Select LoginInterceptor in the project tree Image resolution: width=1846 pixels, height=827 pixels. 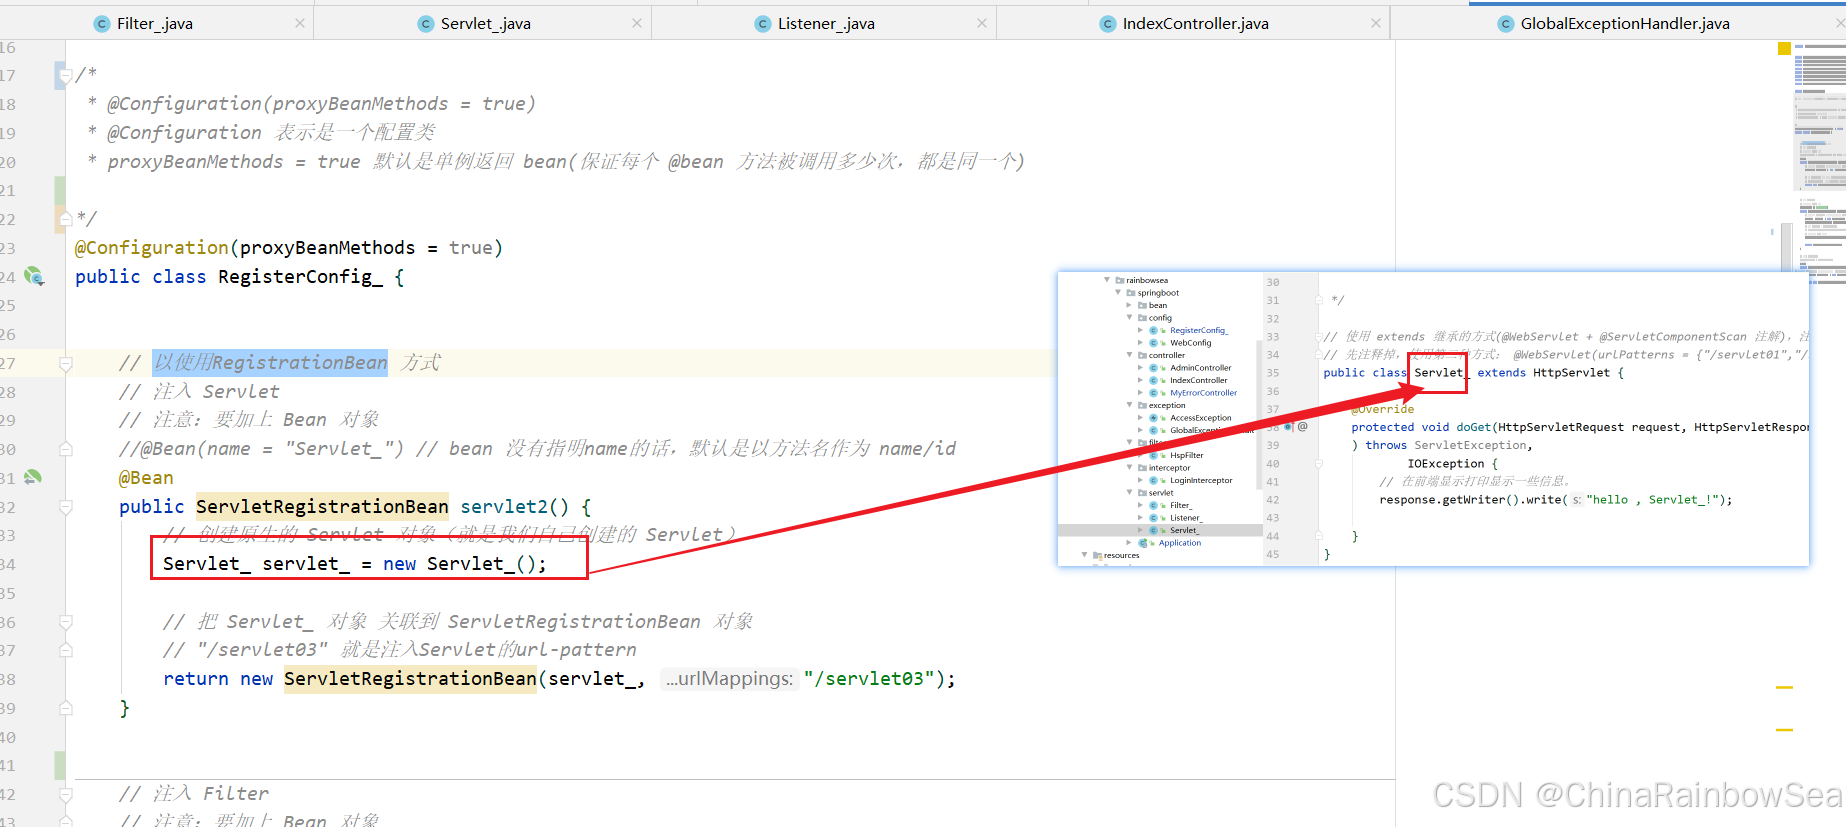click(x=1201, y=481)
